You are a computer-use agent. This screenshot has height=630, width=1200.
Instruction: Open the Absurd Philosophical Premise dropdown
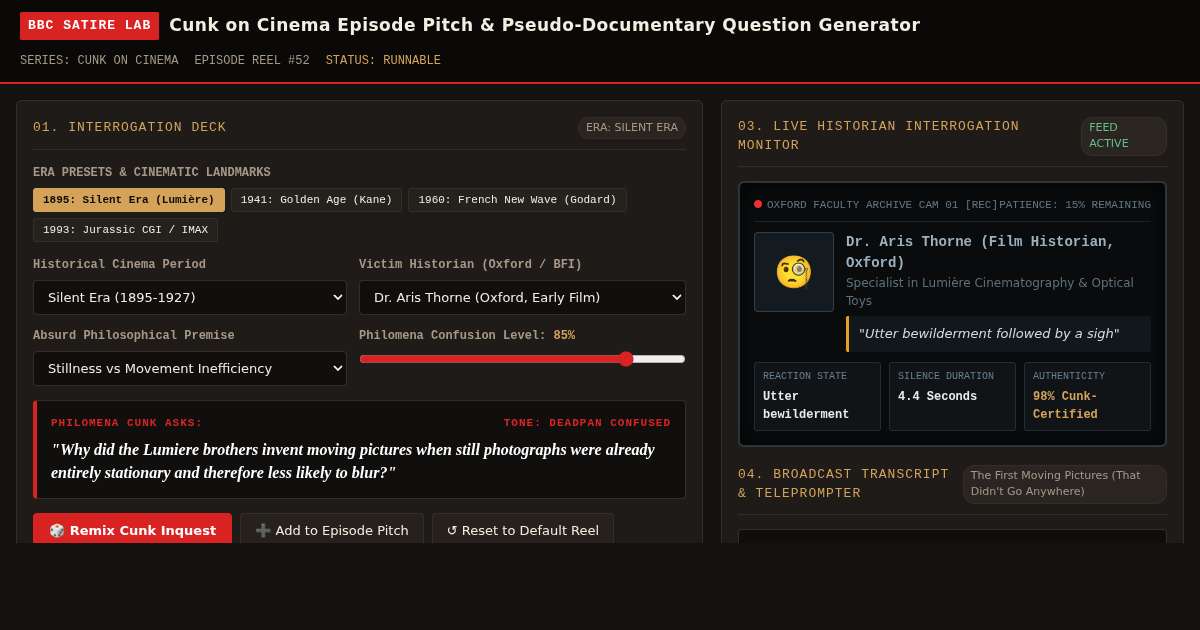190,368
